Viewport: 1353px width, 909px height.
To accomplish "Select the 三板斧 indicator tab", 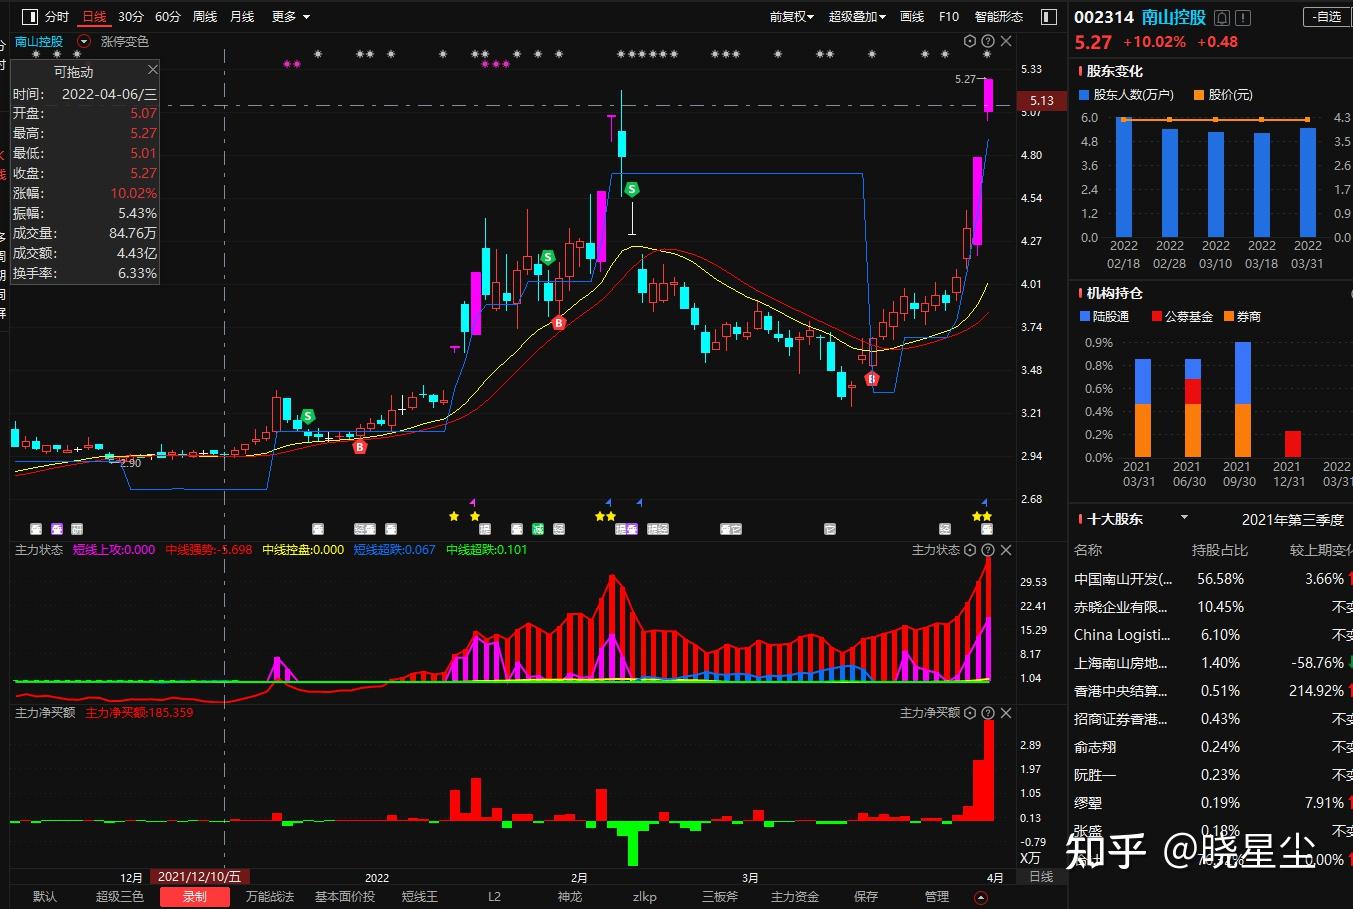I will 720,897.
